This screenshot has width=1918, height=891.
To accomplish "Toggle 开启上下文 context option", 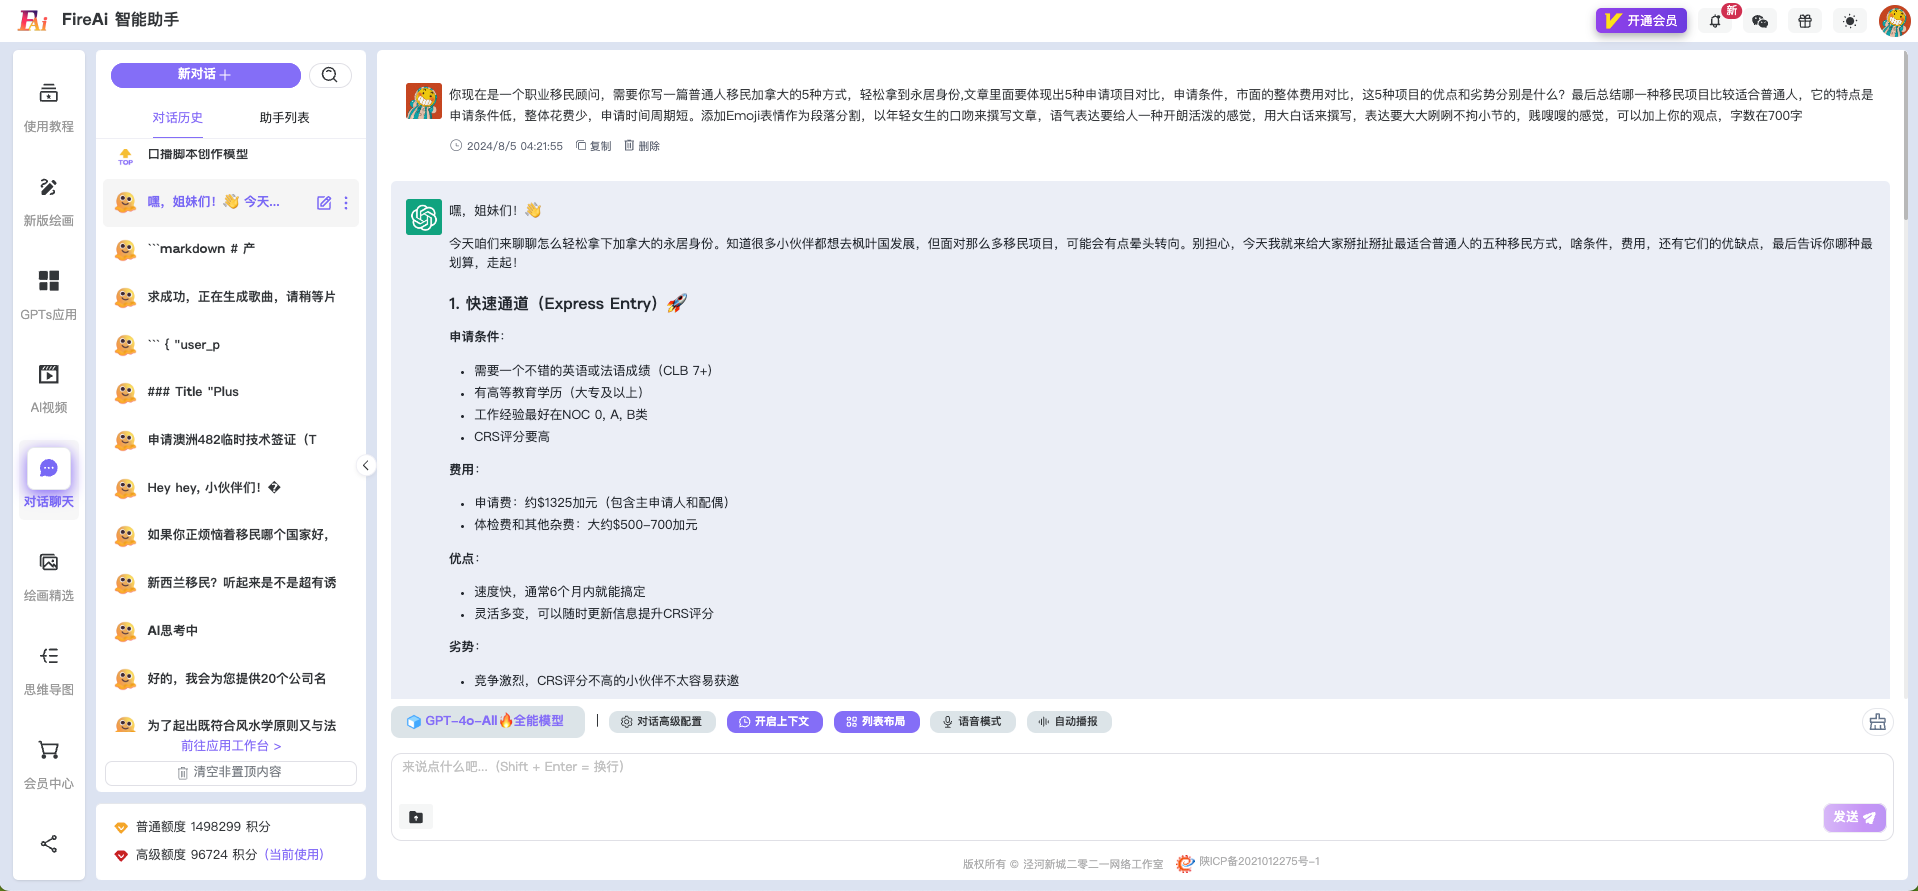I will click(775, 722).
